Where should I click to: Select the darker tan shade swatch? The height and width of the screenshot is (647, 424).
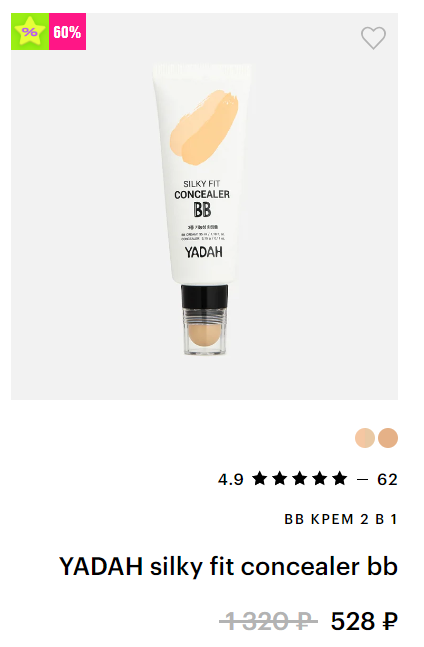[388, 438]
